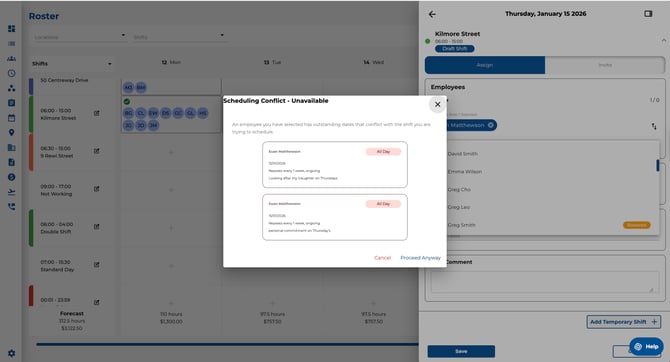Image resolution: width=670 pixels, height=362 pixels.
Task: Click the Draft Shift badge
Action: (455, 49)
